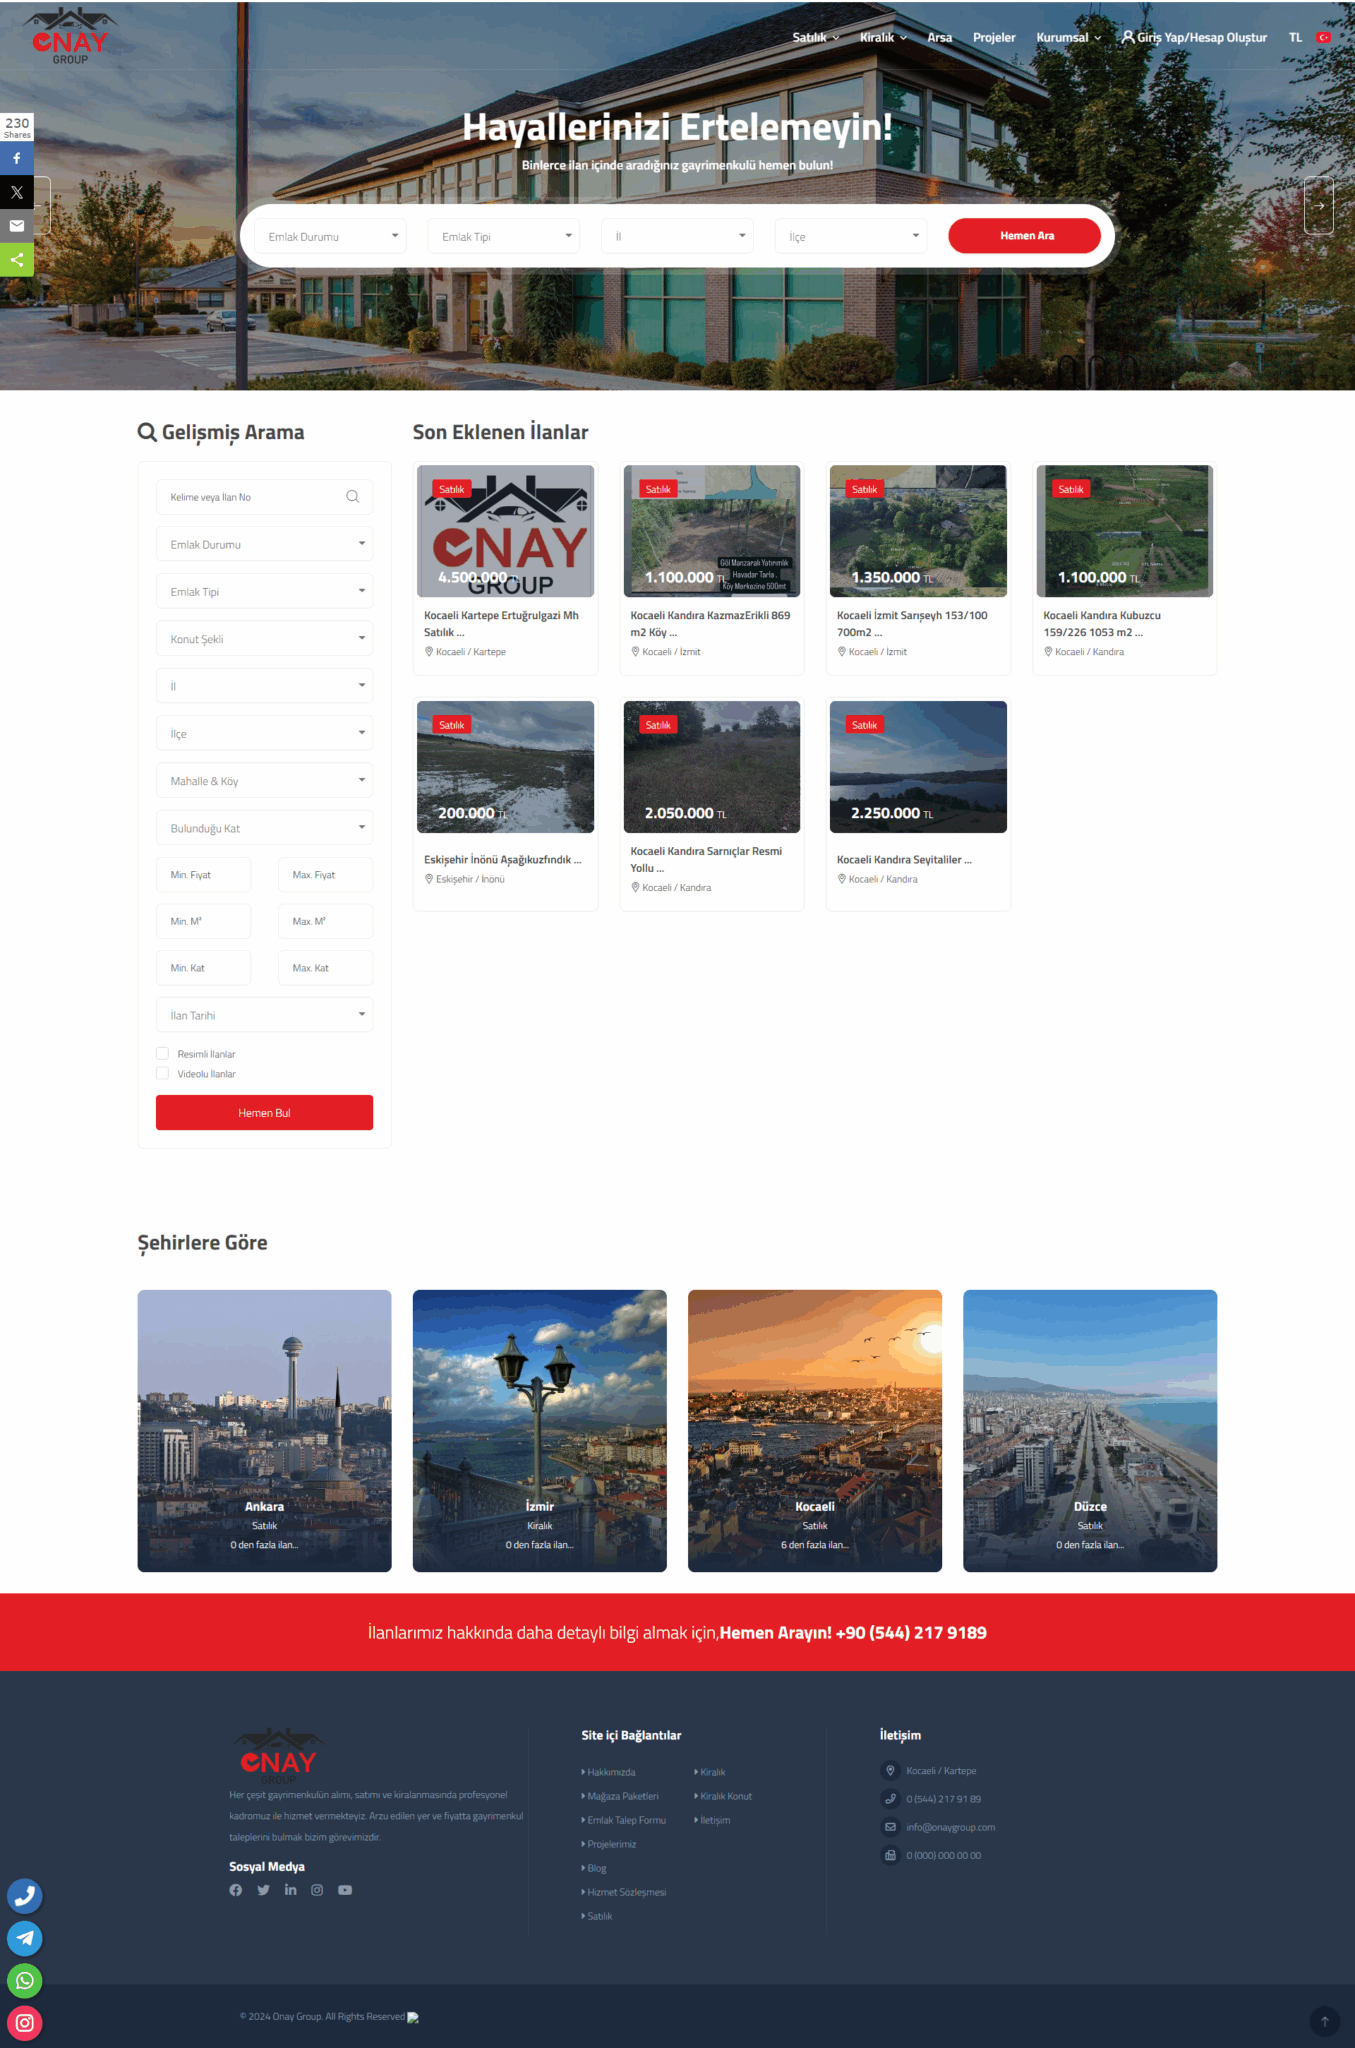Open the Kocaeli city card
The height and width of the screenshot is (2048, 1355).
pyautogui.click(x=815, y=1431)
